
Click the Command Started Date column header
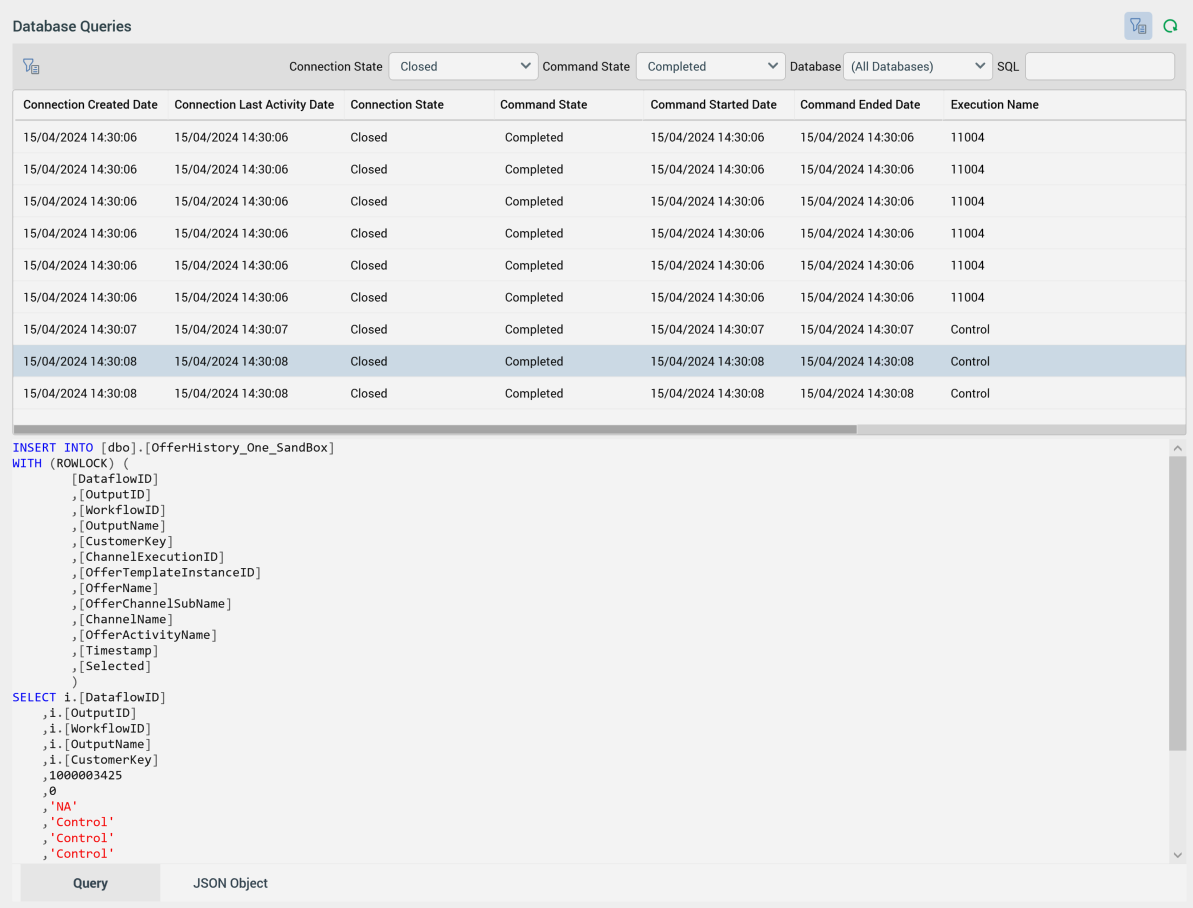713,105
